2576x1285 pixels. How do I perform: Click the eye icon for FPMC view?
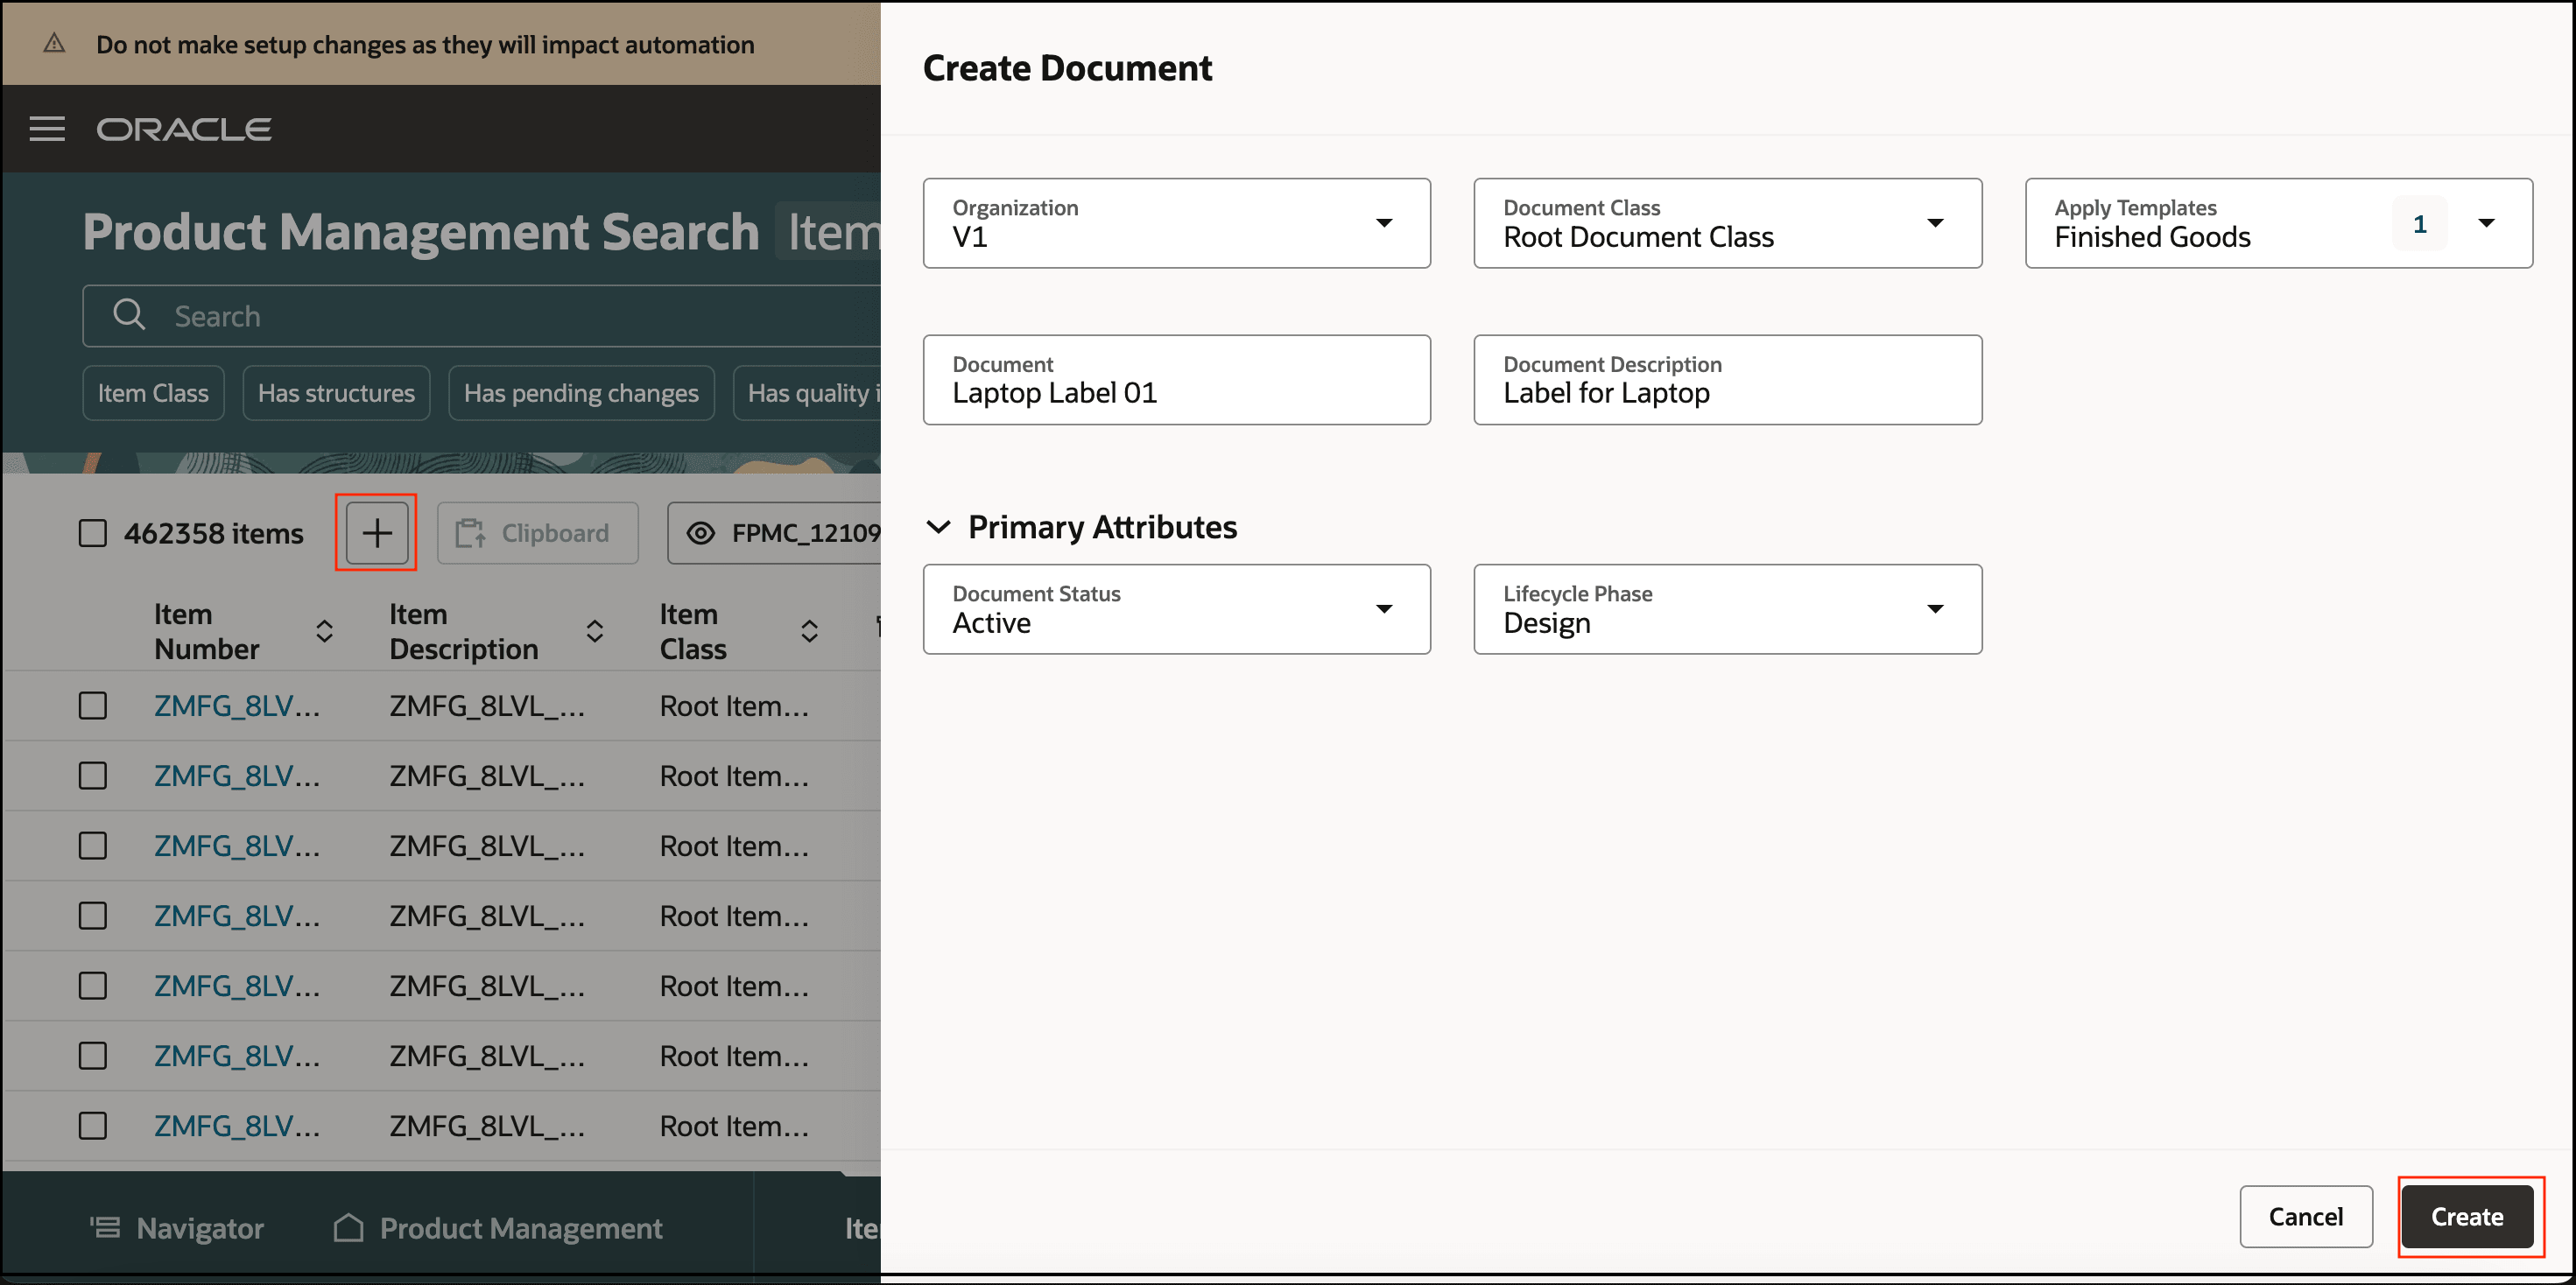701,533
